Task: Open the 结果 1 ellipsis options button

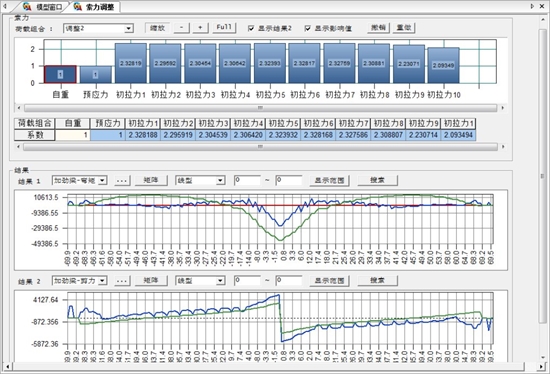Action: point(121,181)
